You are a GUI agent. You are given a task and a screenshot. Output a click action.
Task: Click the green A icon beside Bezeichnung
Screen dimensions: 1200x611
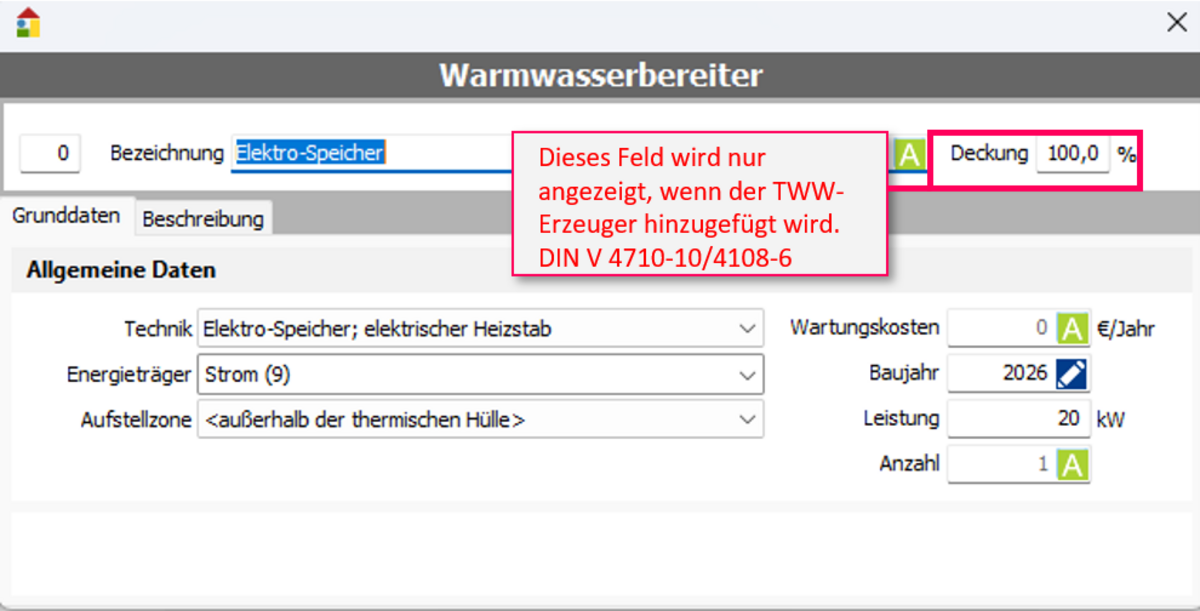(x=908, y=155)
